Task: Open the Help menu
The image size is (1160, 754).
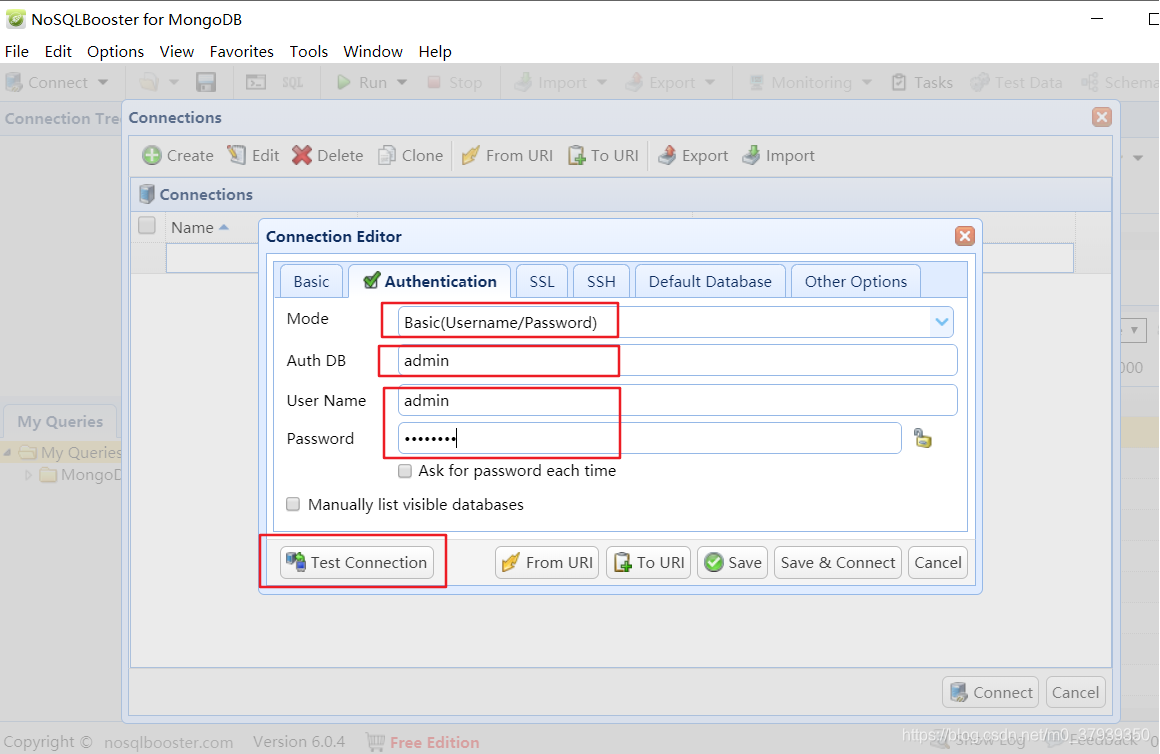Action: (434, 51)
